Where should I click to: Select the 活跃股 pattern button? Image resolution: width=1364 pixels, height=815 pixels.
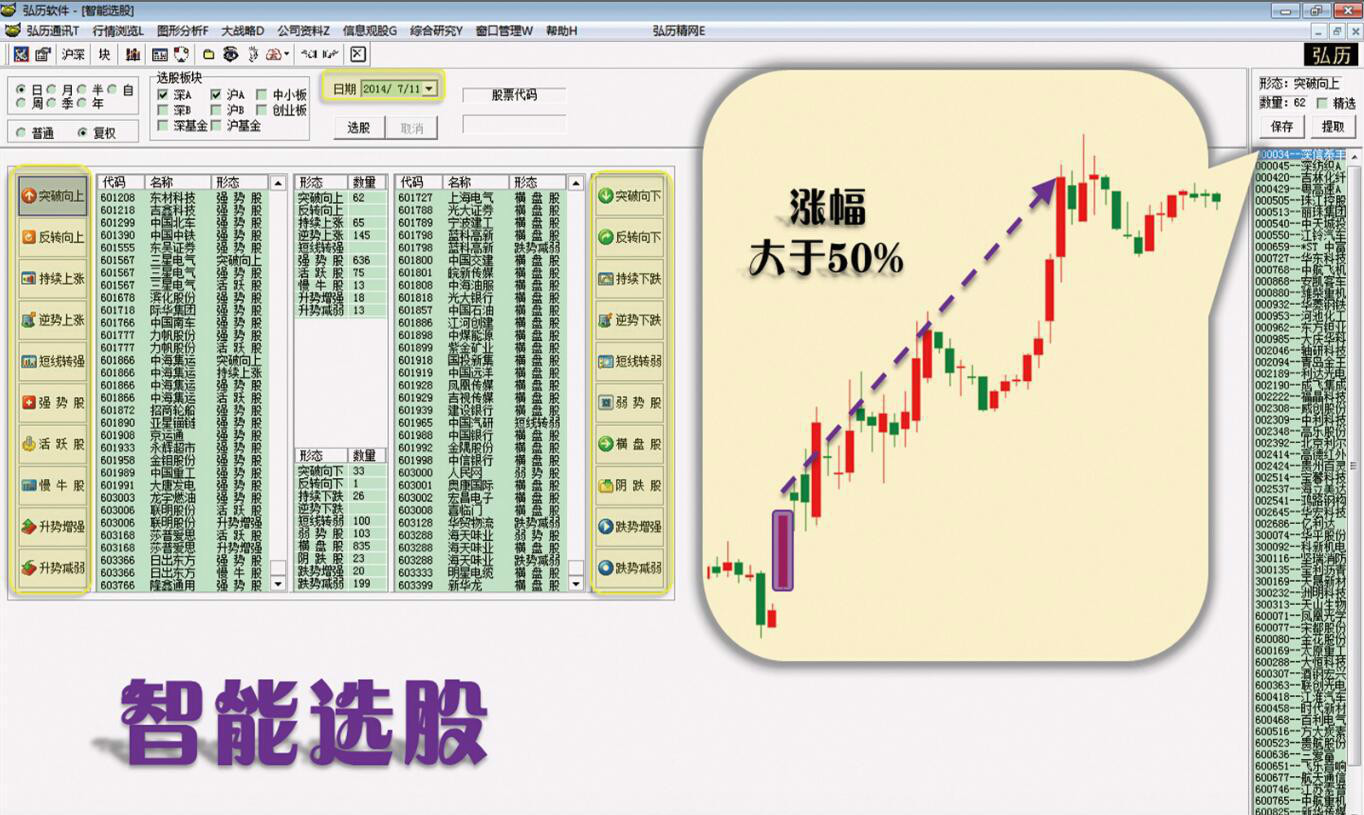53,444
